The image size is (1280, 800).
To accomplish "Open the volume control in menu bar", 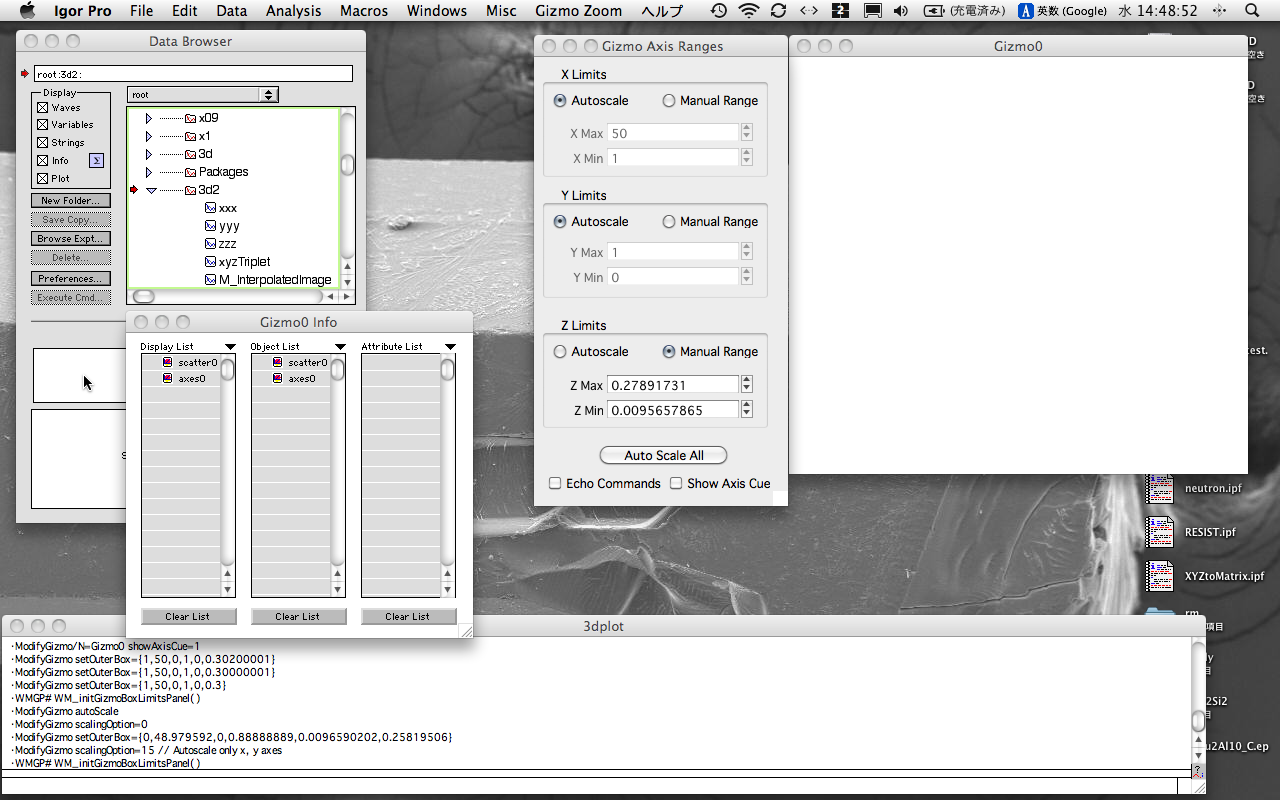I will tap(901, 11).
